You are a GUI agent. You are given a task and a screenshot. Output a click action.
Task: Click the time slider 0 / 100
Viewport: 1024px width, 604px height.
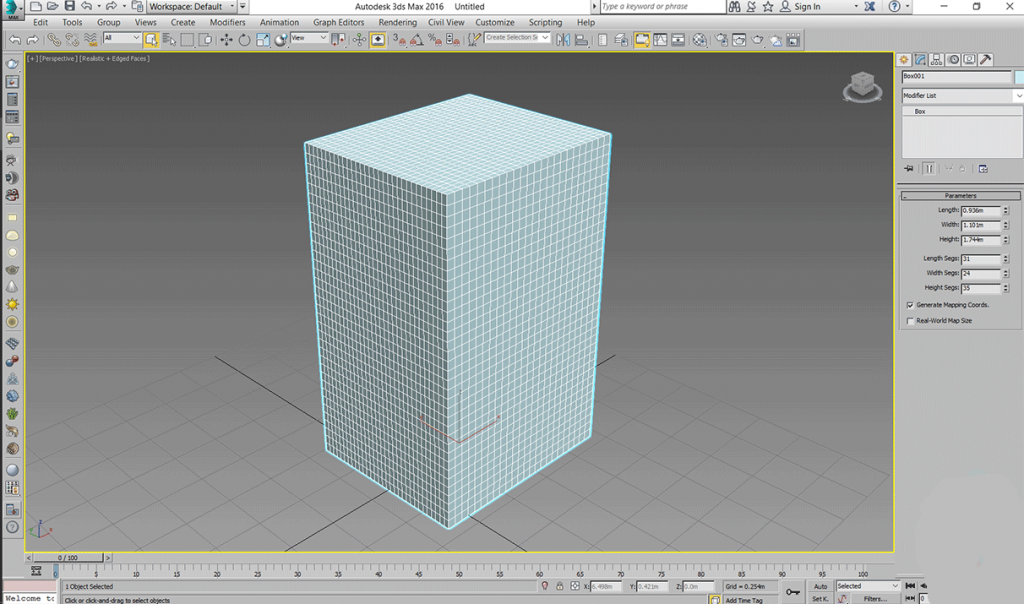(x=68, y=558)
